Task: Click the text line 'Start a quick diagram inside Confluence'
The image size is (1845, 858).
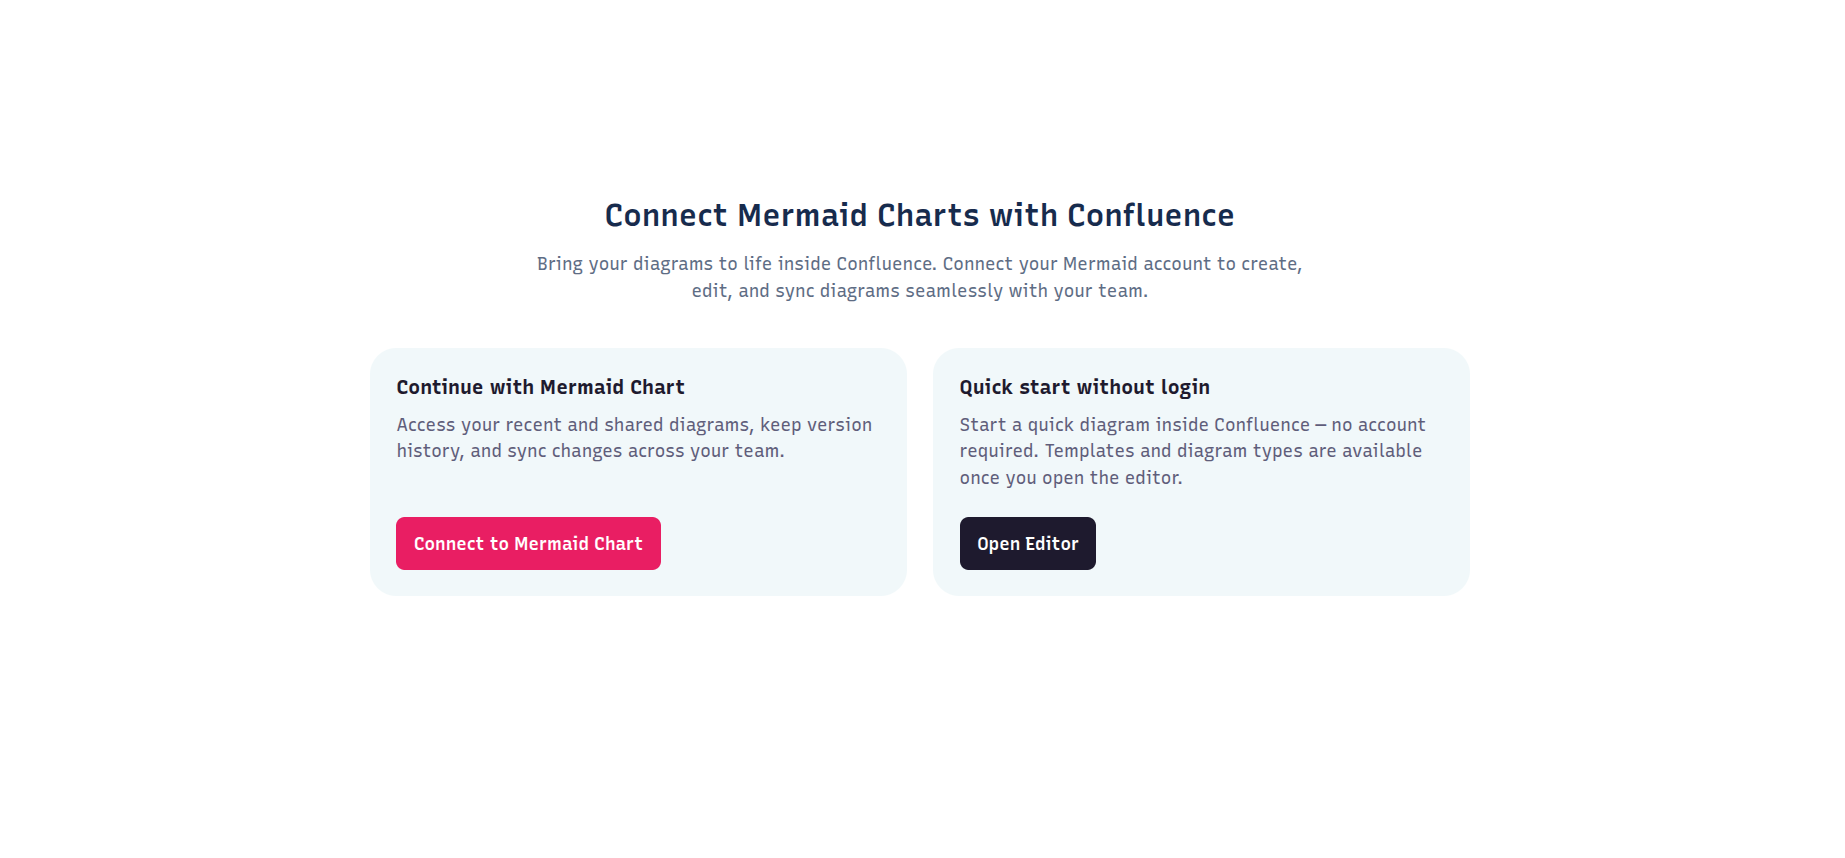Action: pyautogui.click(x=1192, y=425)
